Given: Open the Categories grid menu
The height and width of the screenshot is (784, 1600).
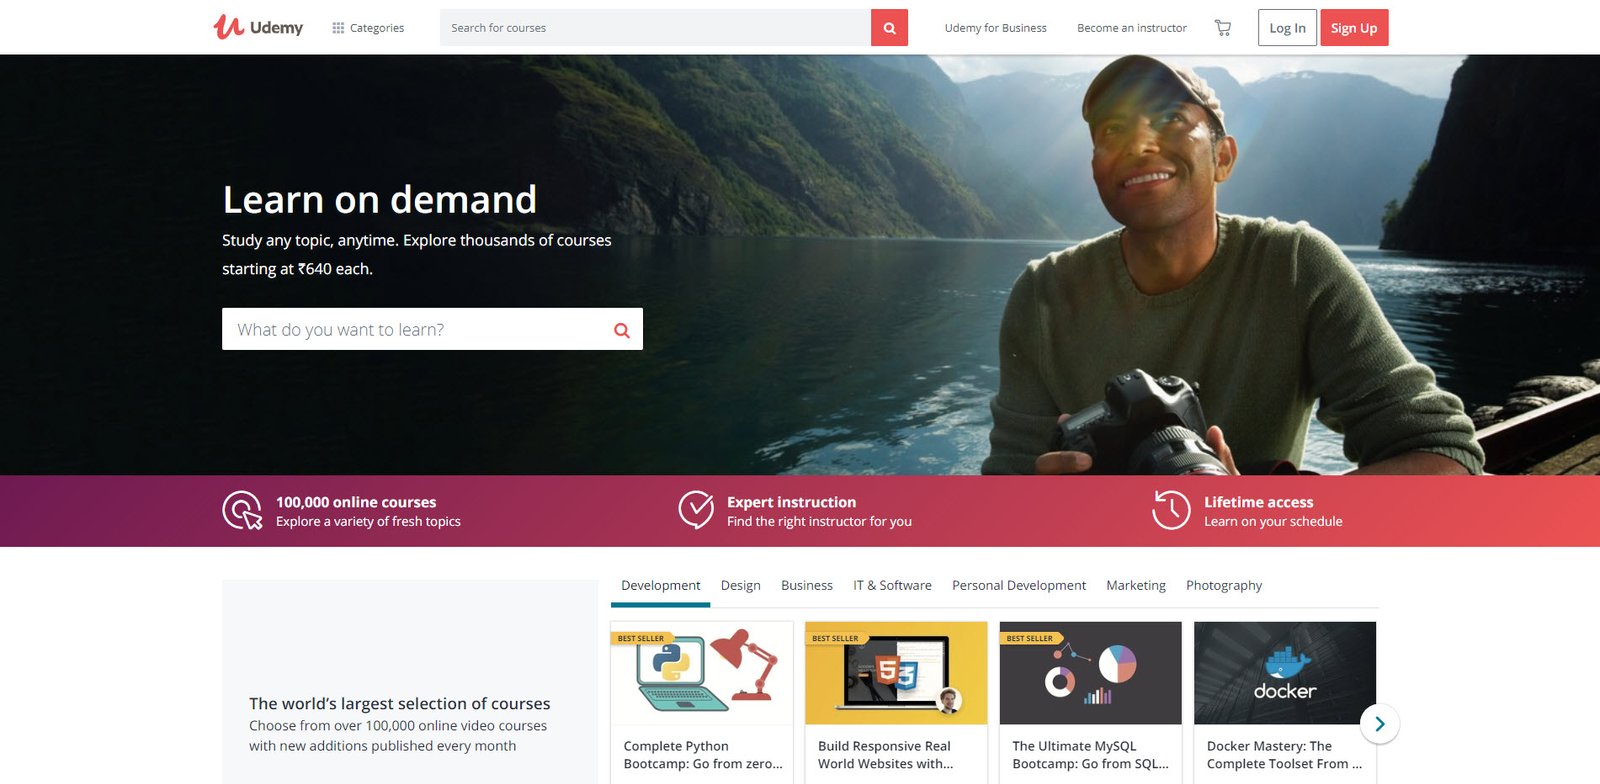Looking at the screenshot, I should pyautogui.click(x=368, y=28).
